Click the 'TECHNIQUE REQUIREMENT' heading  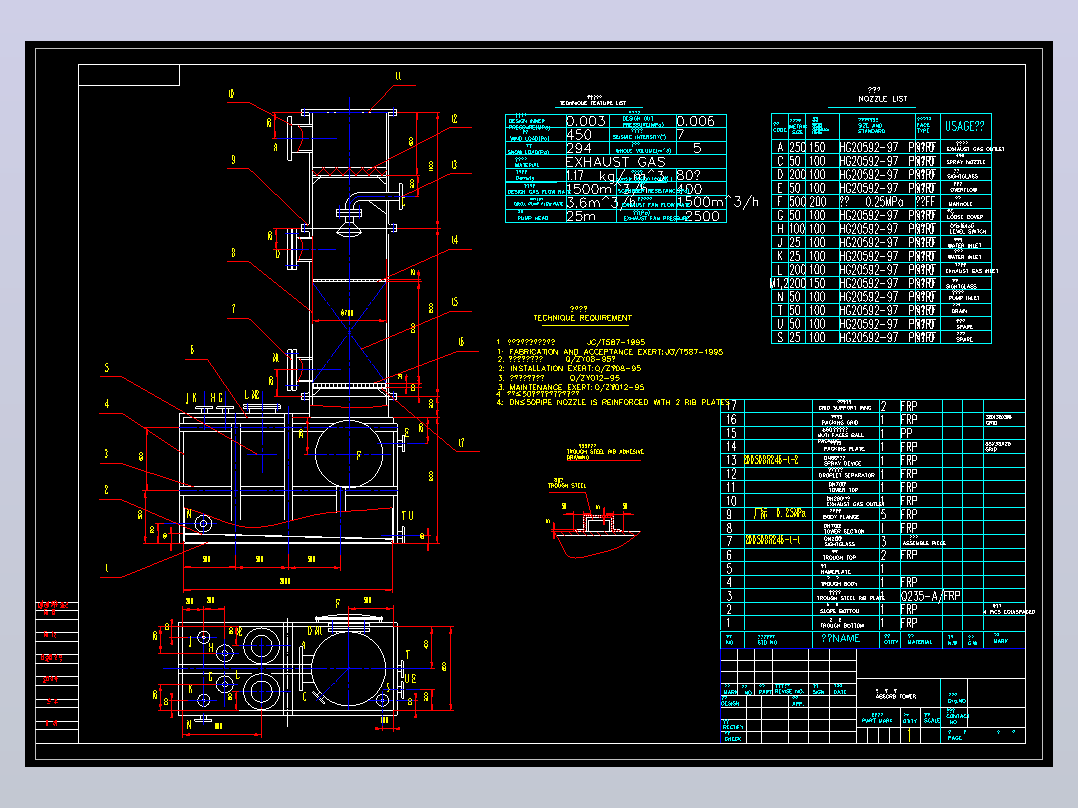point(582,318)
